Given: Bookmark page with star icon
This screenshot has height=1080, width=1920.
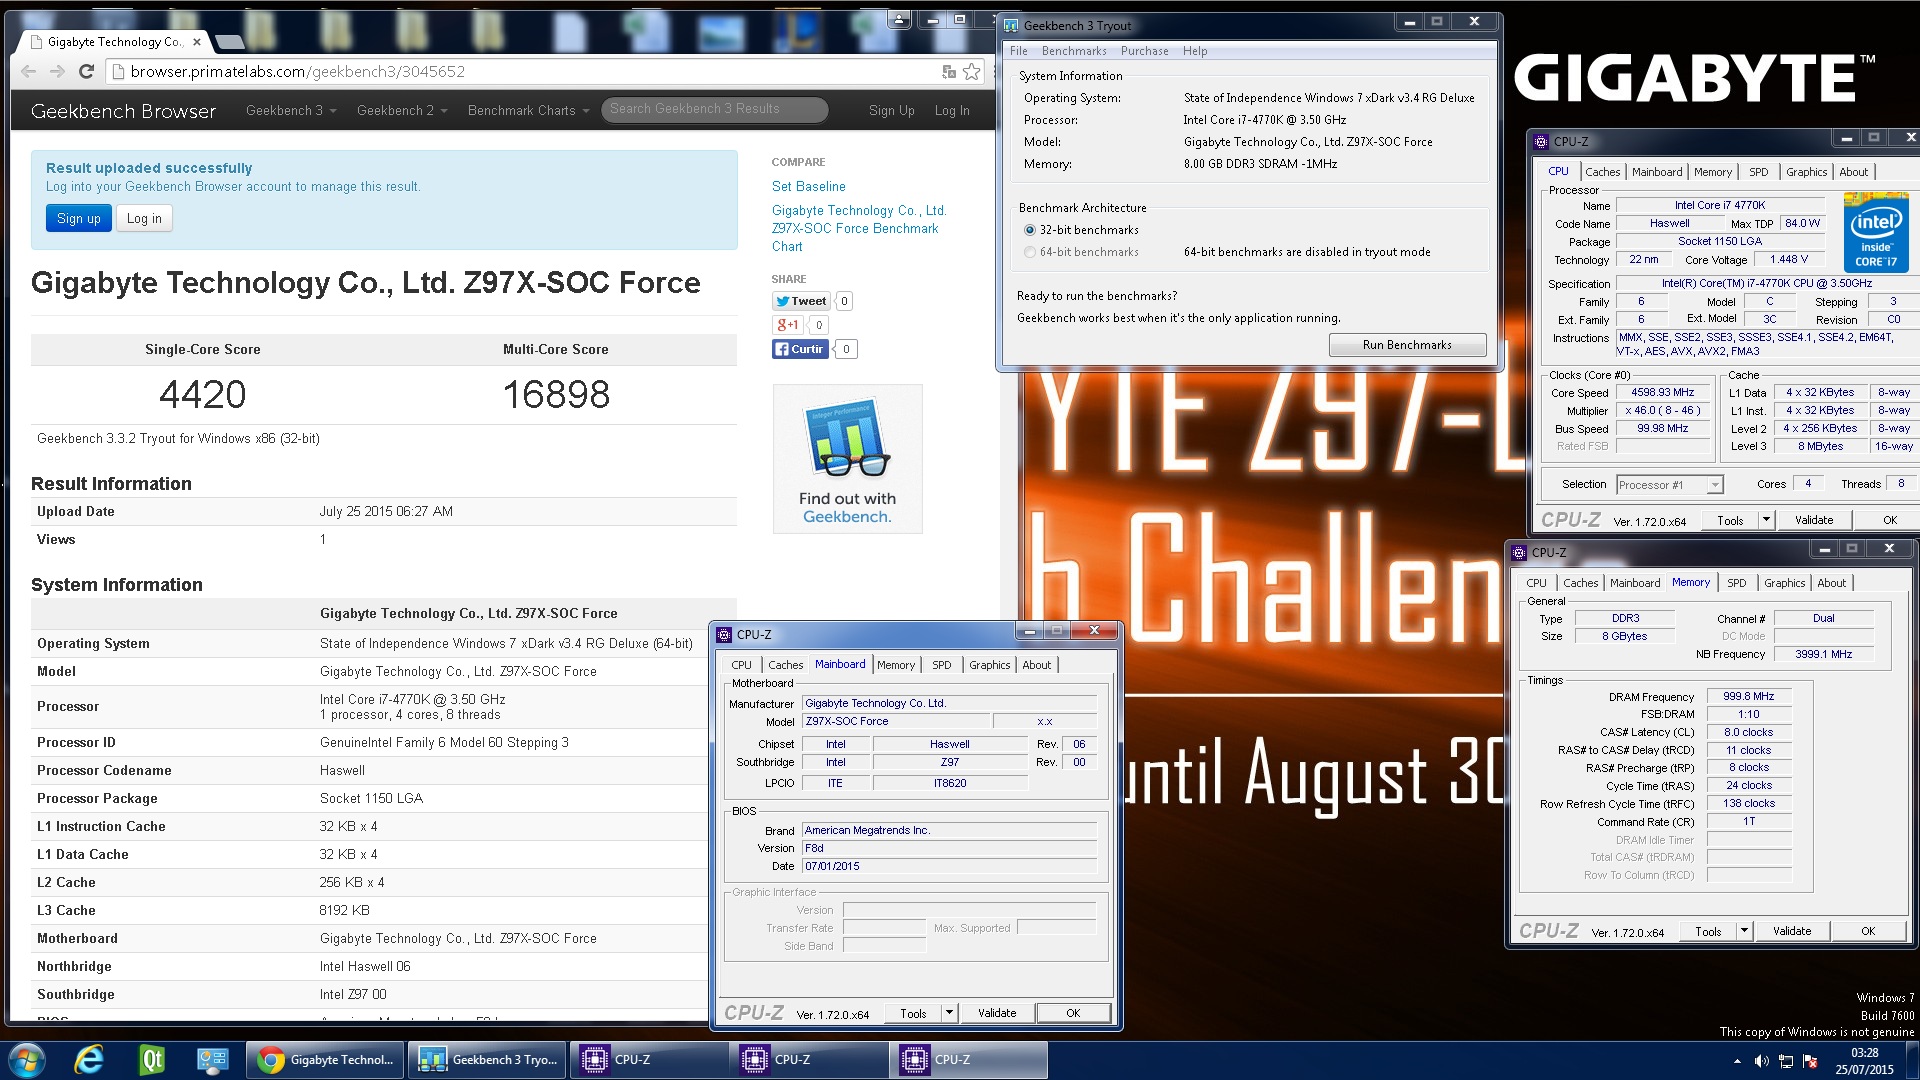Looking at the screenshot, I should point(971,72).
